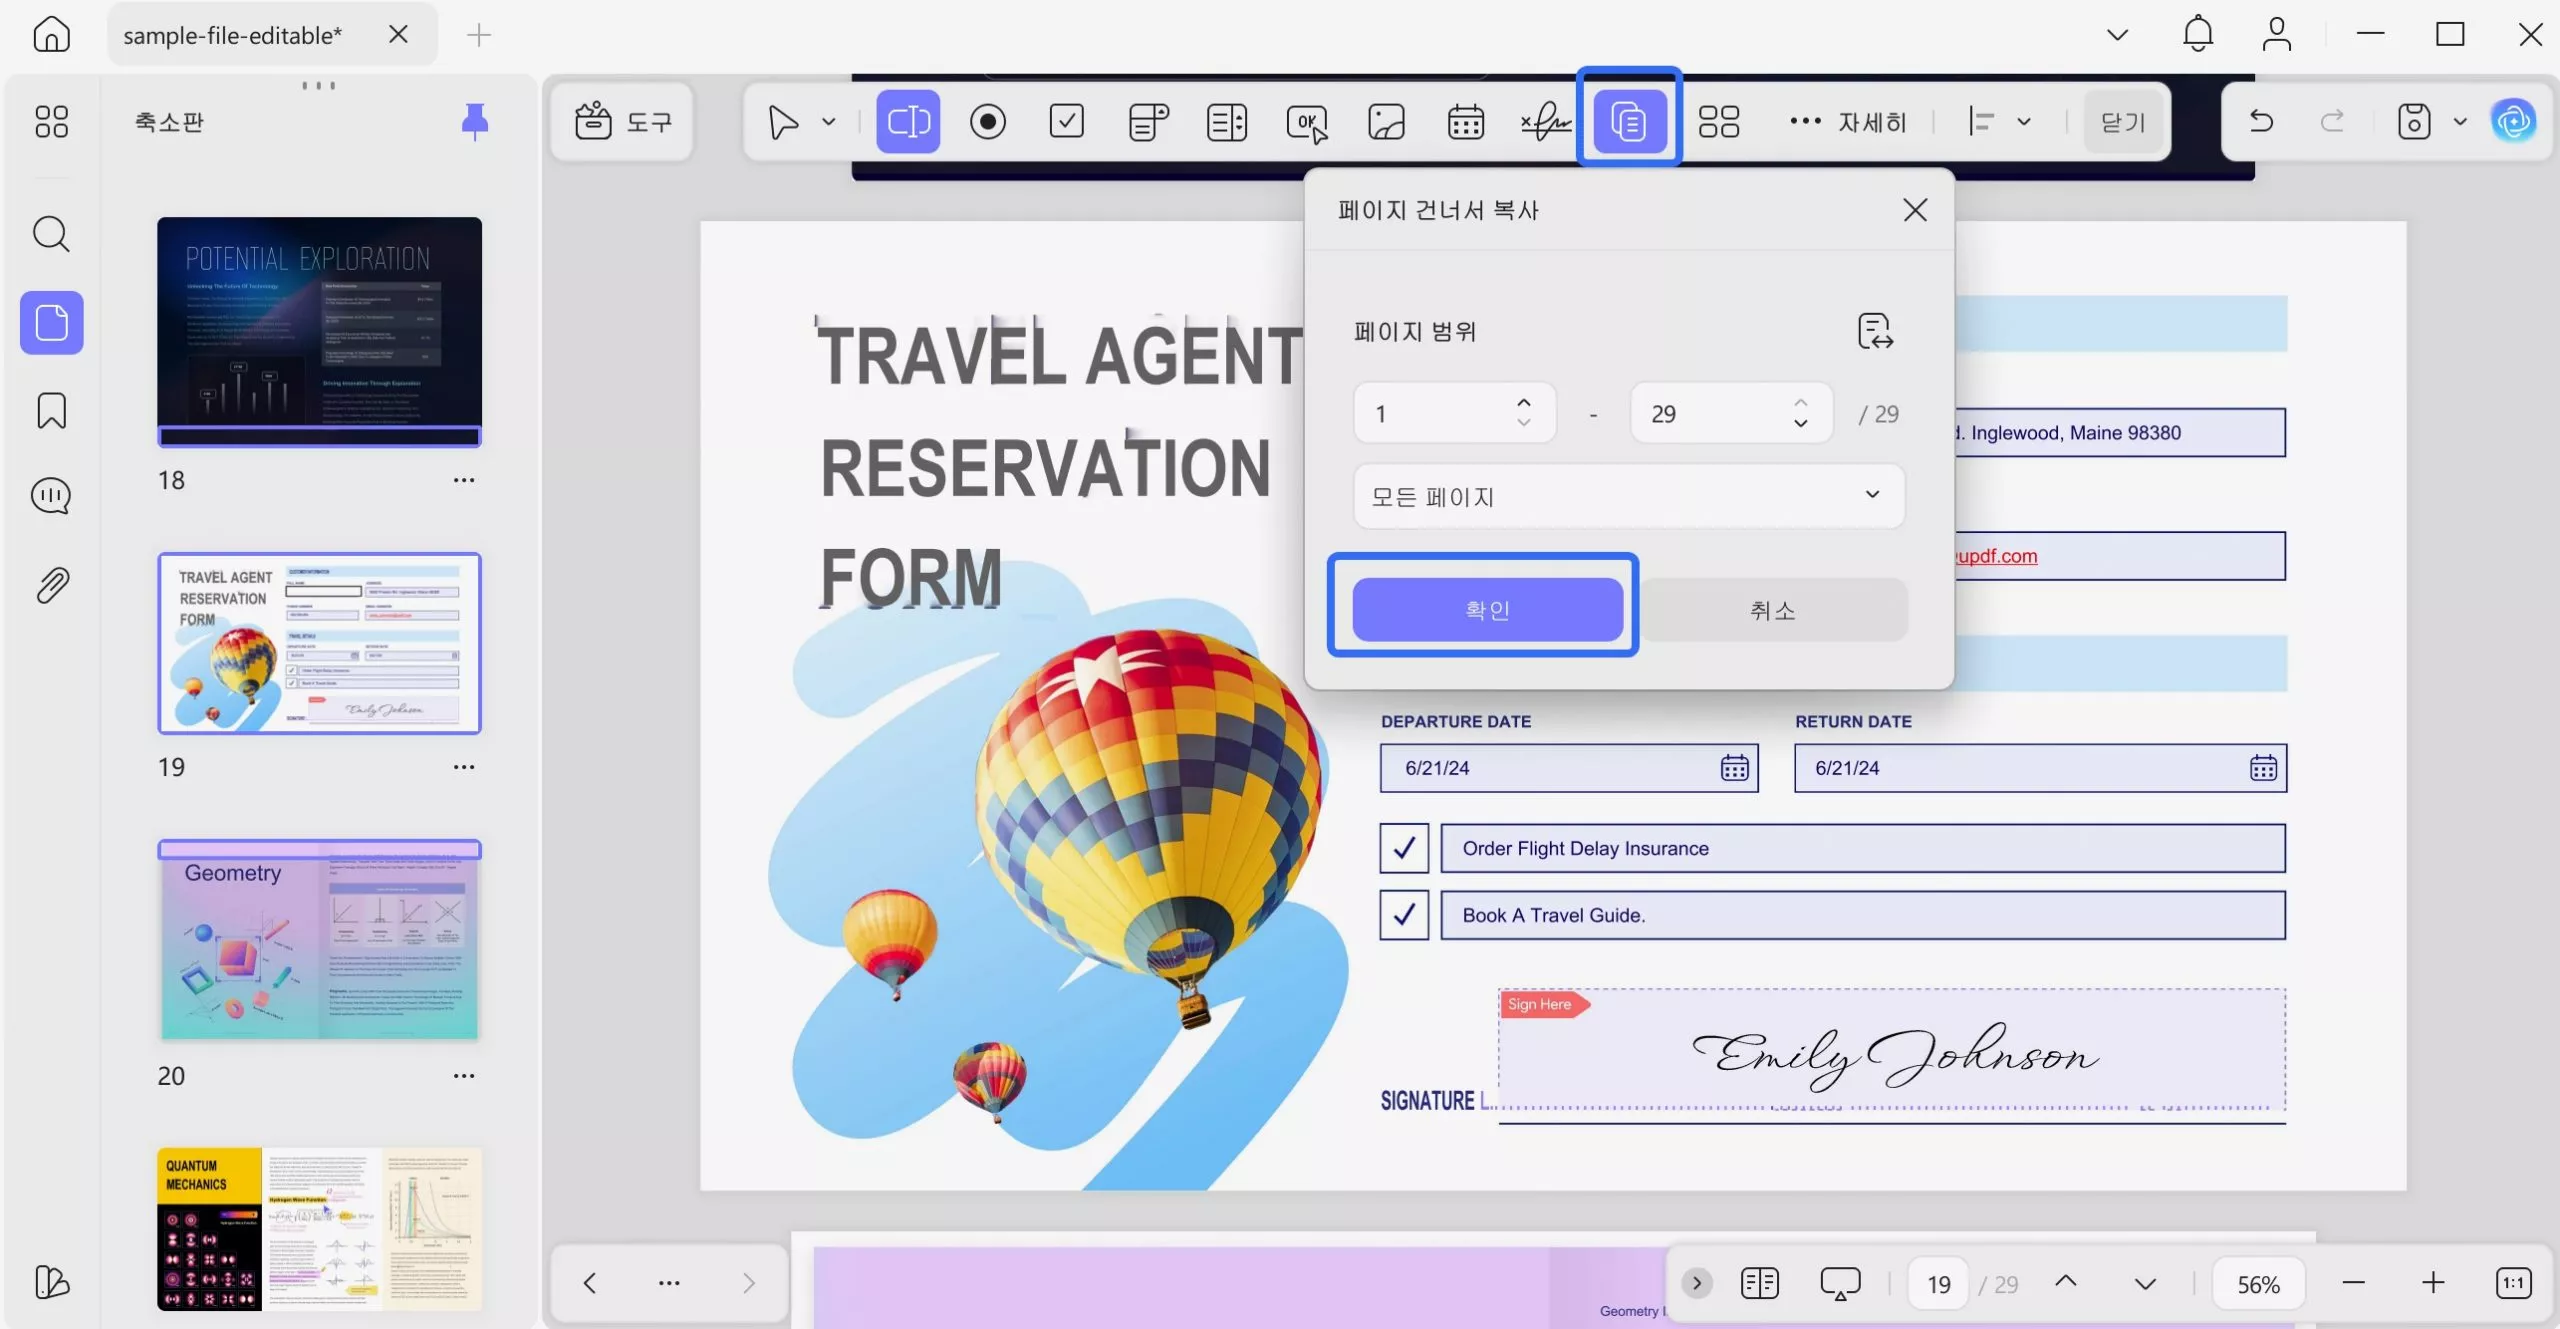
Task: Open page 19 thumbnail options menu
Action: click(x=463, y=767)
